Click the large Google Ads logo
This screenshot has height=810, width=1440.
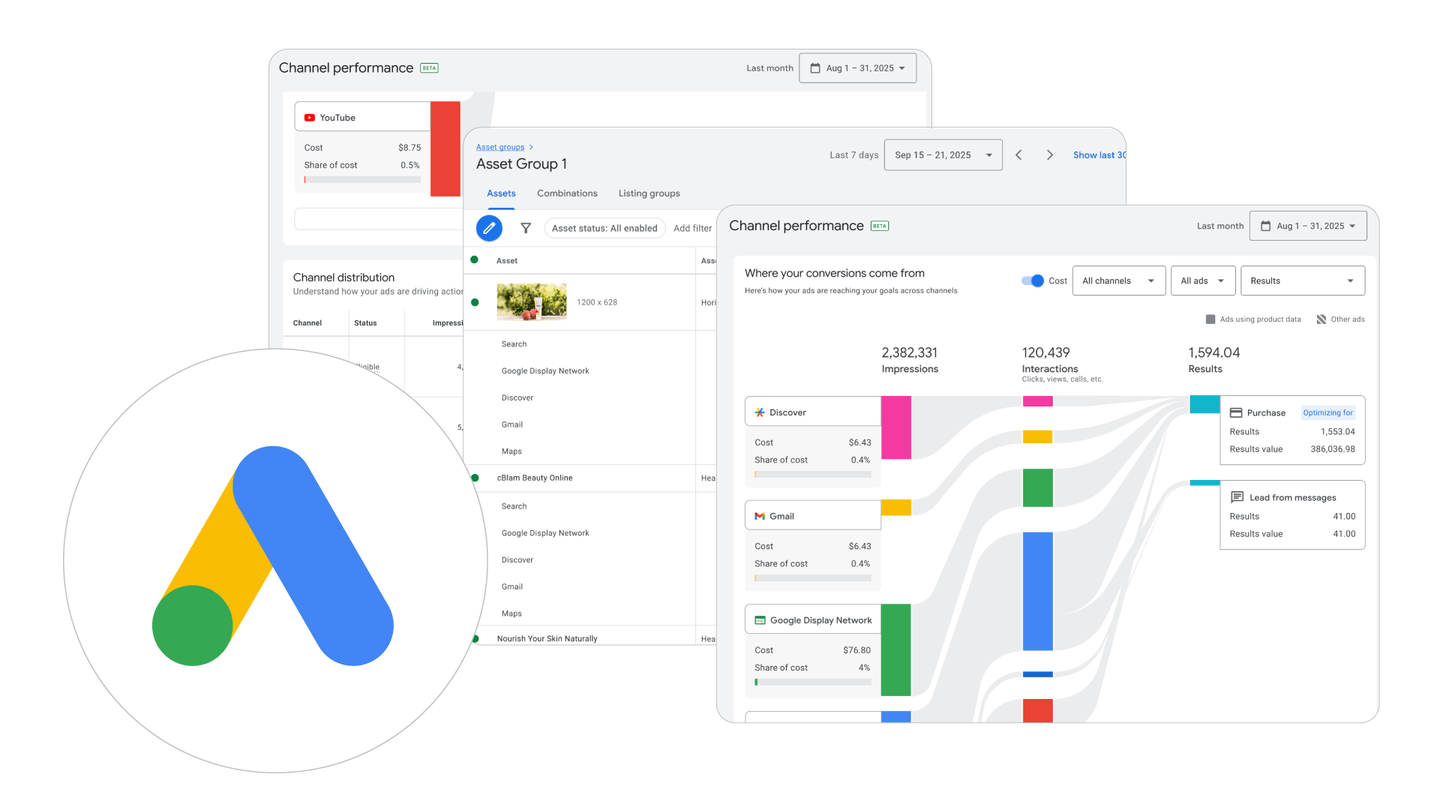273,560
